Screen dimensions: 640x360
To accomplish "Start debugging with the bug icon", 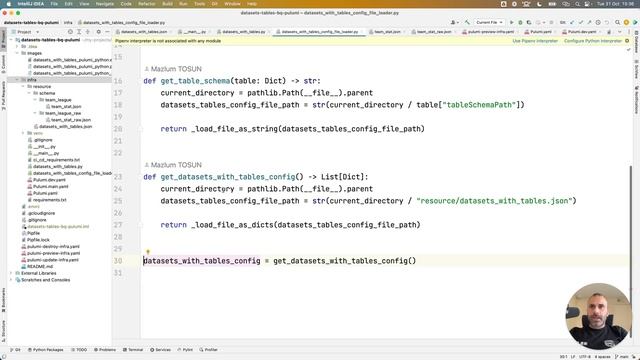I will 520,22.
